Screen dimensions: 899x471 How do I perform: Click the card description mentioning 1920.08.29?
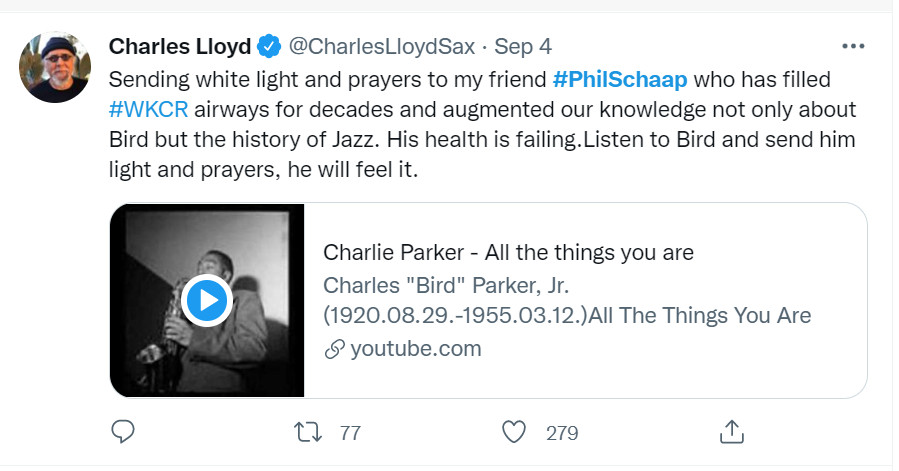tap(566, 300)
